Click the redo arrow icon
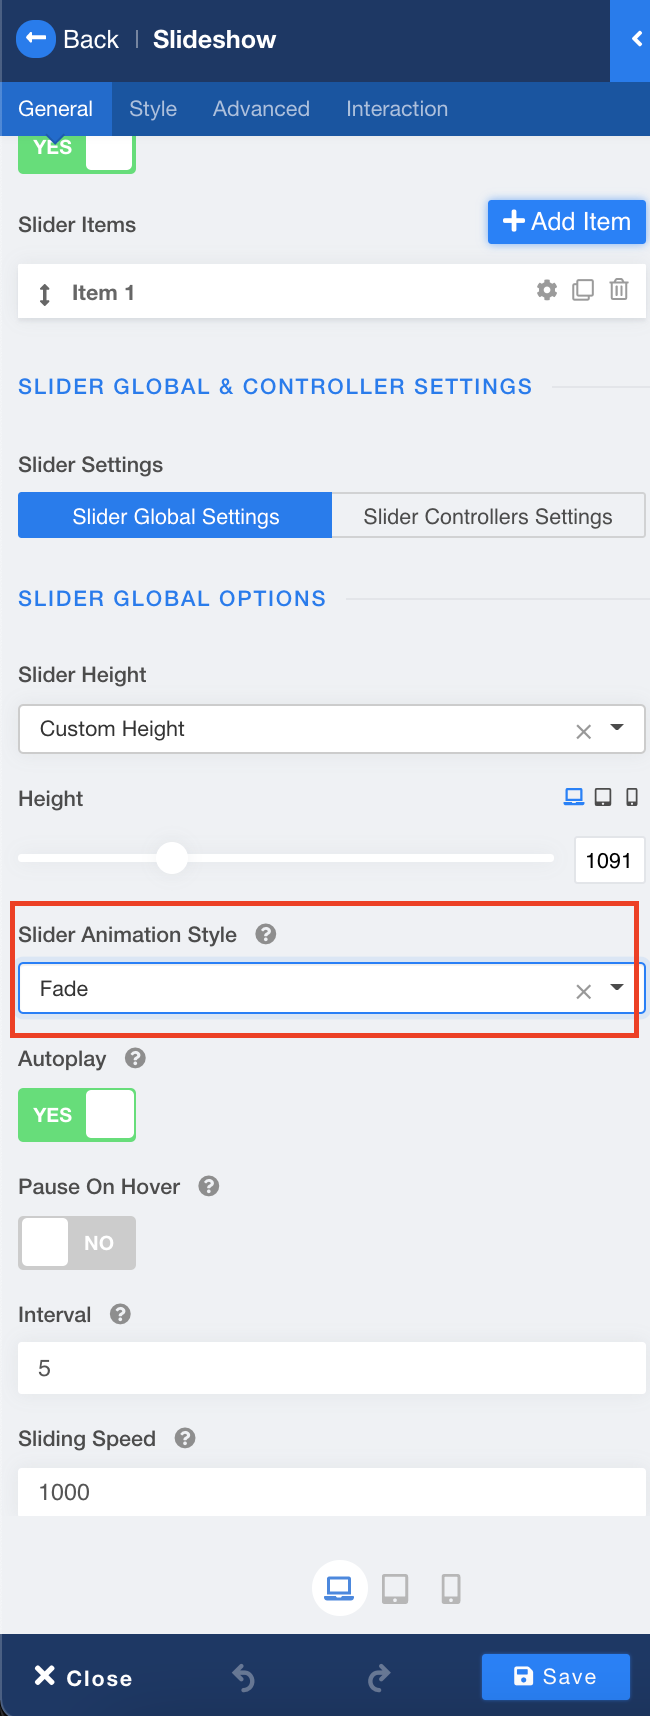The height and width of the screenshot is (1716, 650). coord(378,1677)
